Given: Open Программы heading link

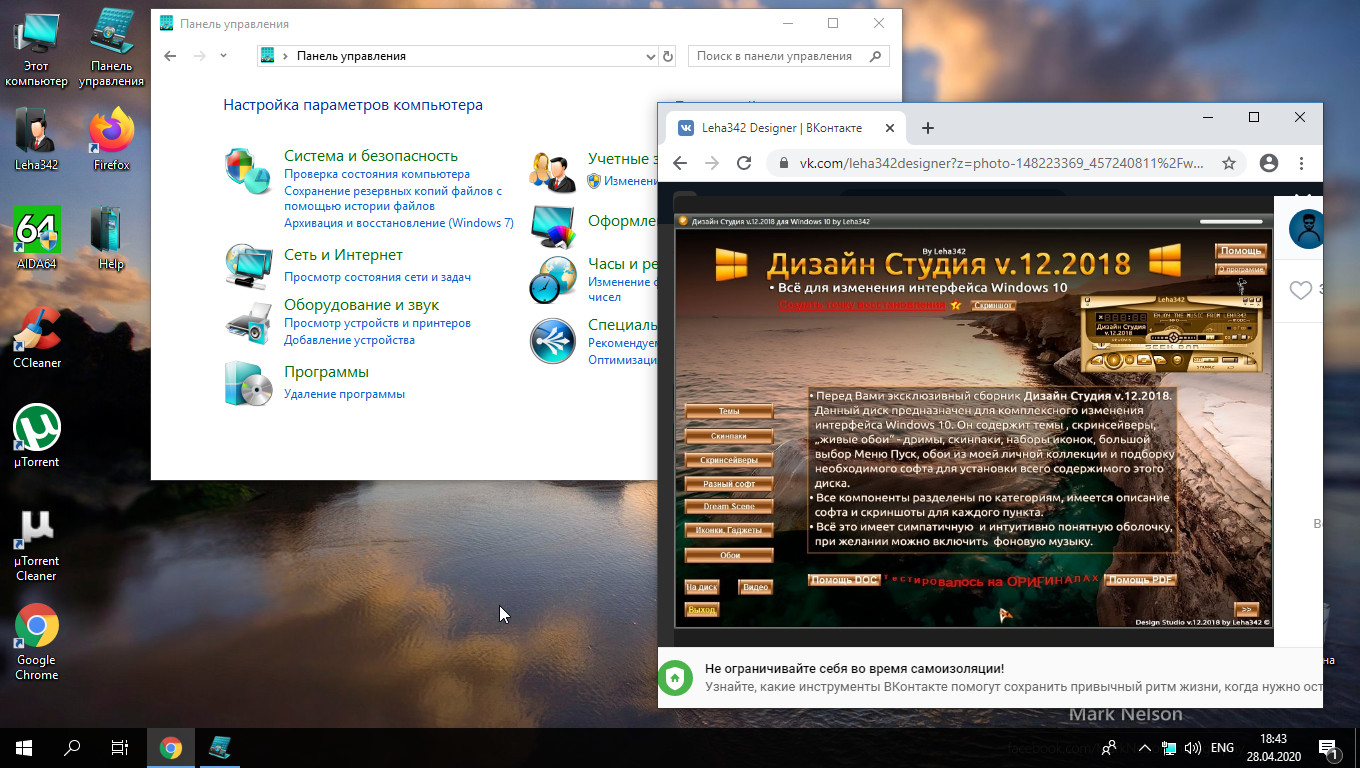Looking at the screenshot, I should (326, 372).
